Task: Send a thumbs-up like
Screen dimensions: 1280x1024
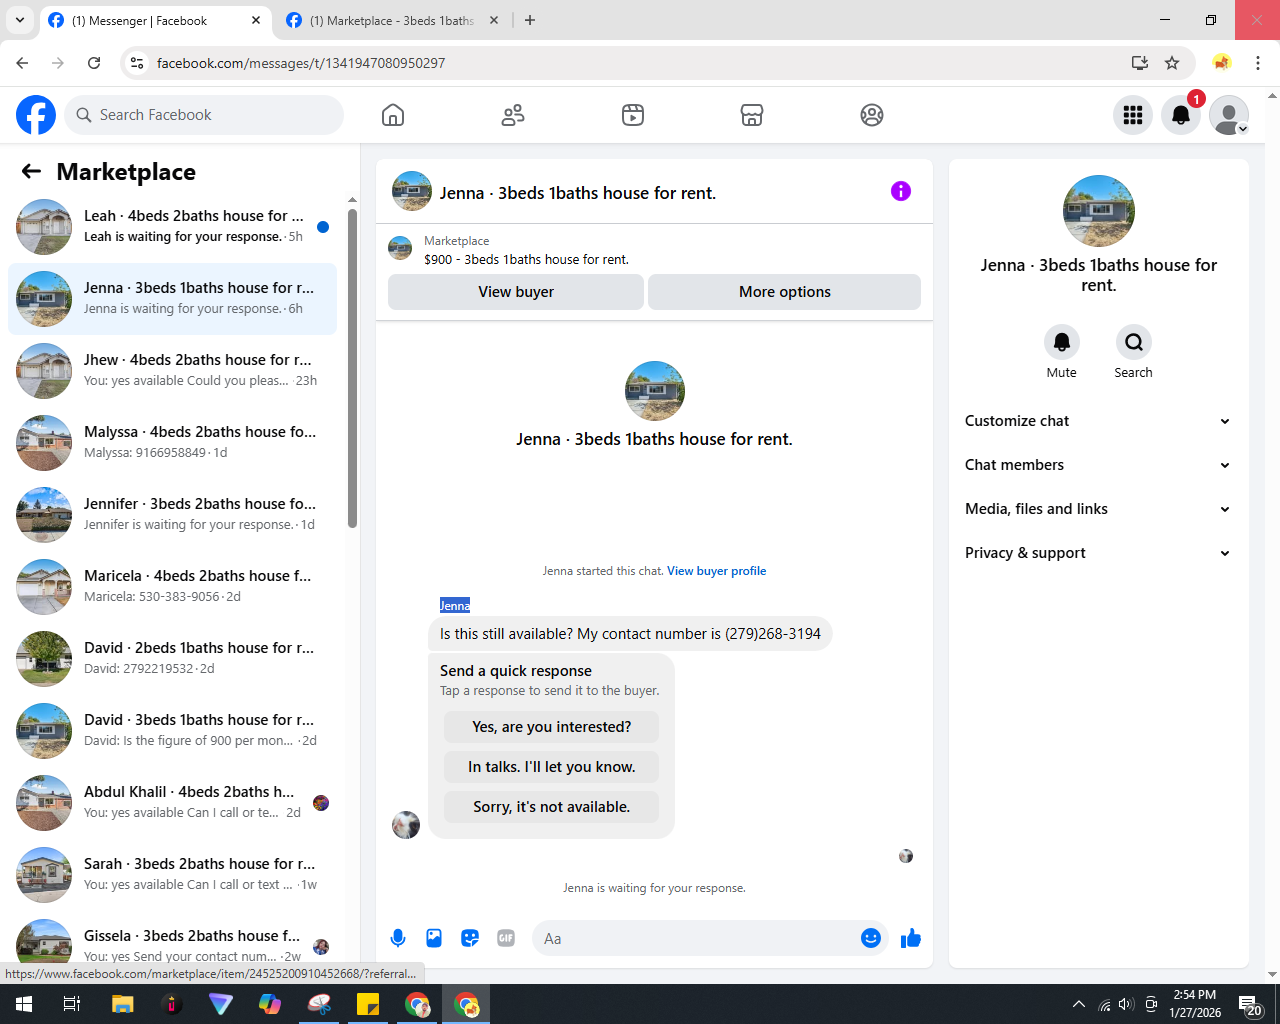Action: click(x=911, y=938)
